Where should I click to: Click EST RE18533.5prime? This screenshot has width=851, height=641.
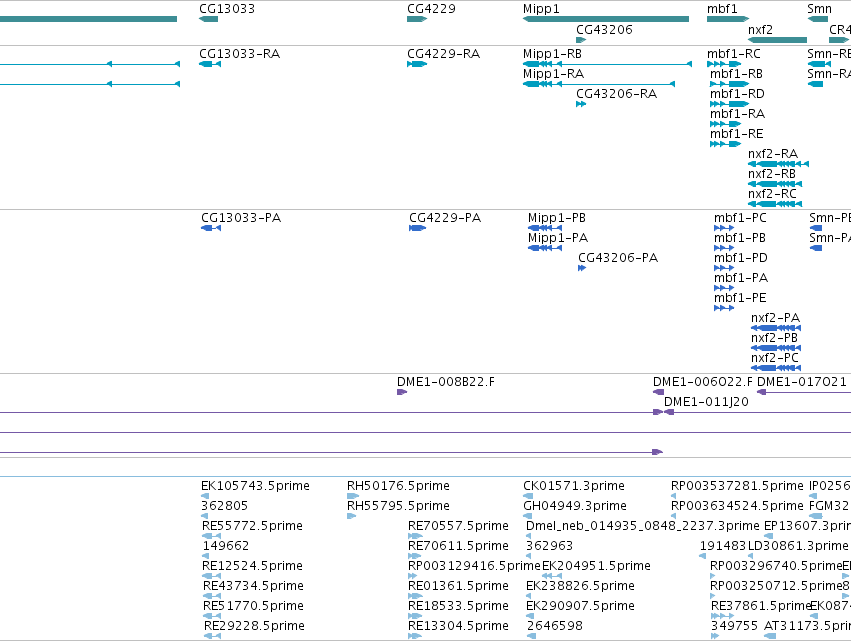[x=458, y=606]
